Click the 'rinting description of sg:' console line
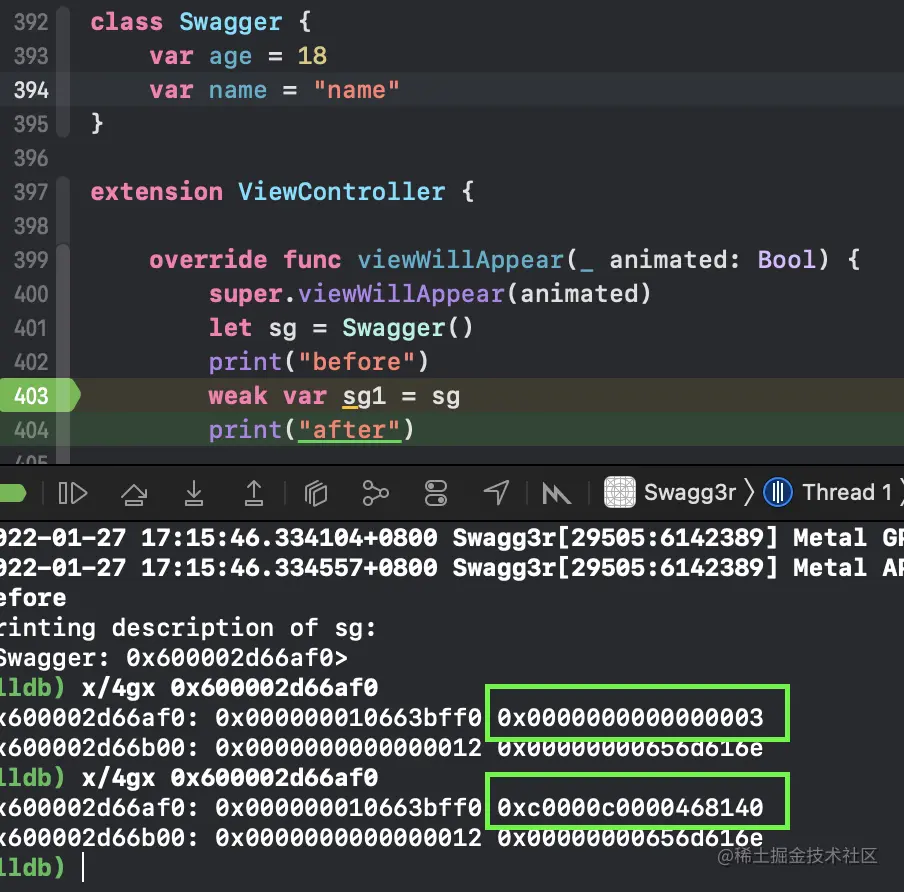This screenshot has width=904, height=892. tap(188, 627)
